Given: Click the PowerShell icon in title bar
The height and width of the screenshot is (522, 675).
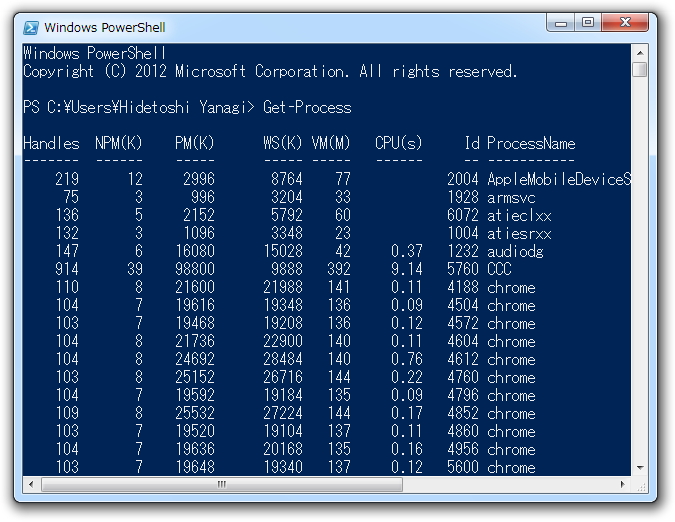Looking at the screenshot, I should (31, 28).
